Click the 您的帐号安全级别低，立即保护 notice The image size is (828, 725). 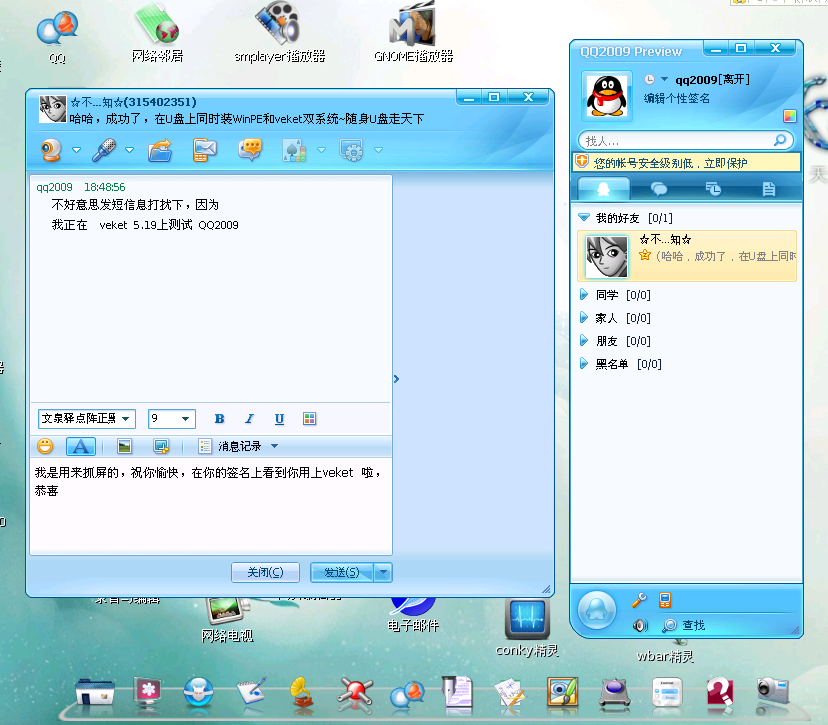671,163
